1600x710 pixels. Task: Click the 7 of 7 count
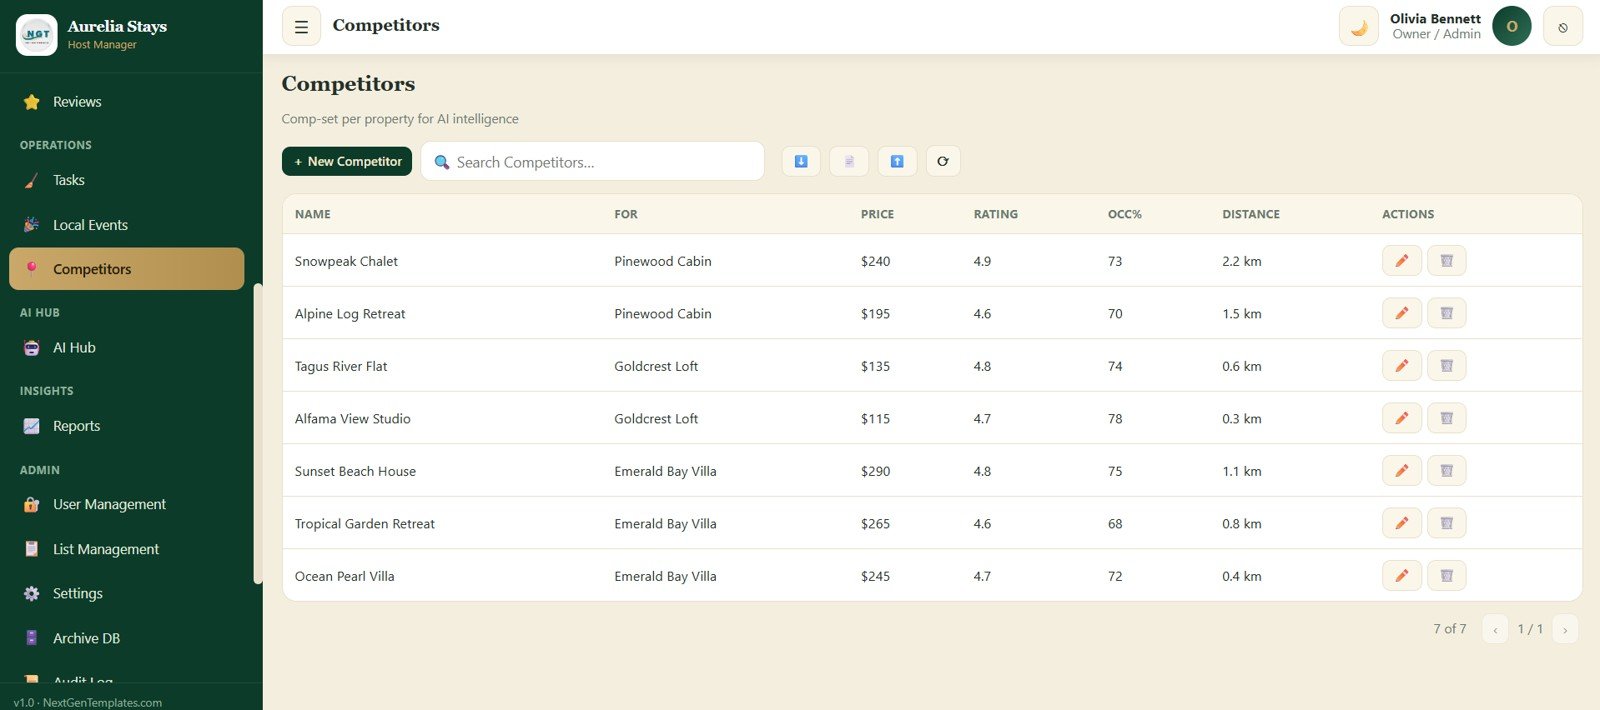click(1449, 629)
